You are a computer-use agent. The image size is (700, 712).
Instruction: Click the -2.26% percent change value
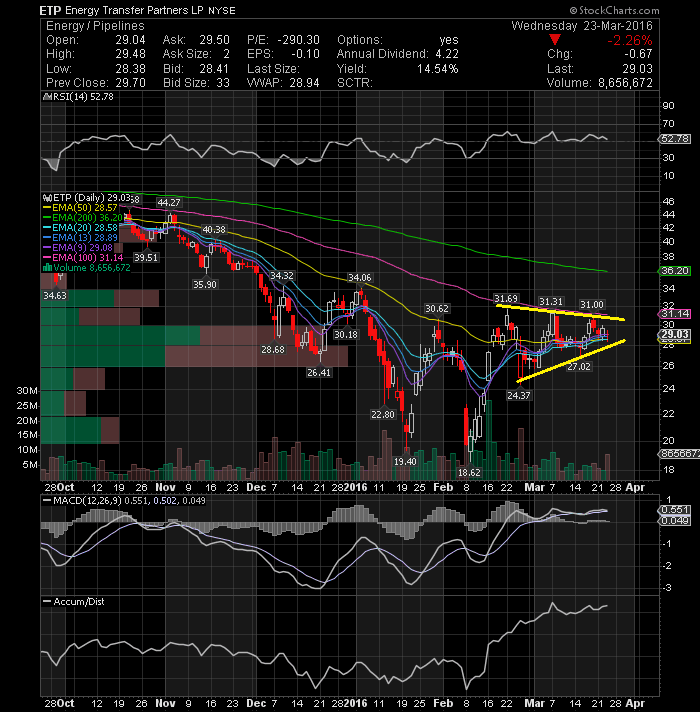630,40
